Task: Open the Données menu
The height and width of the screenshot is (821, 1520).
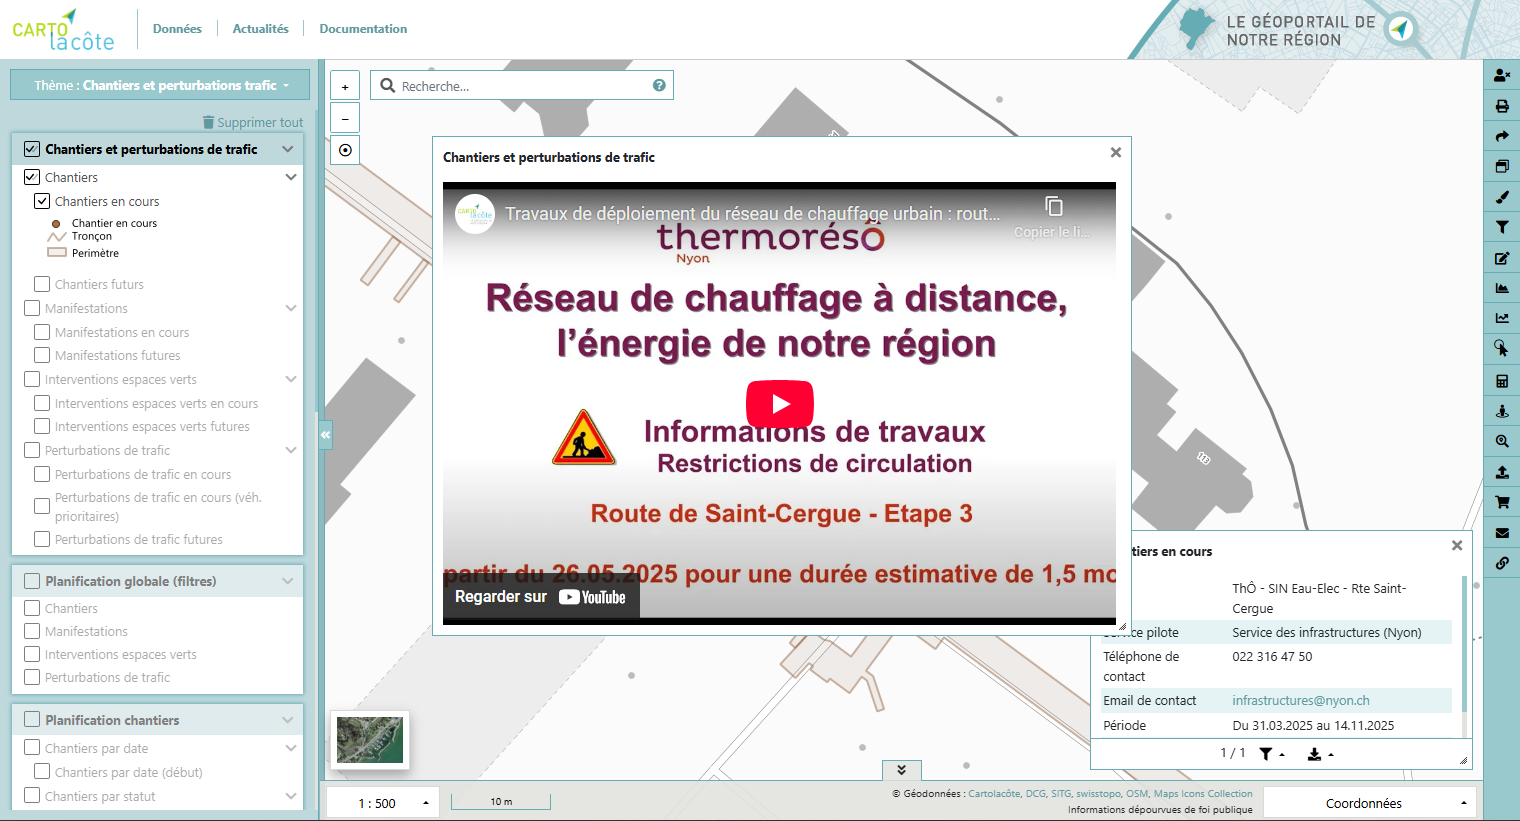Action: click(x=177, y=29)
